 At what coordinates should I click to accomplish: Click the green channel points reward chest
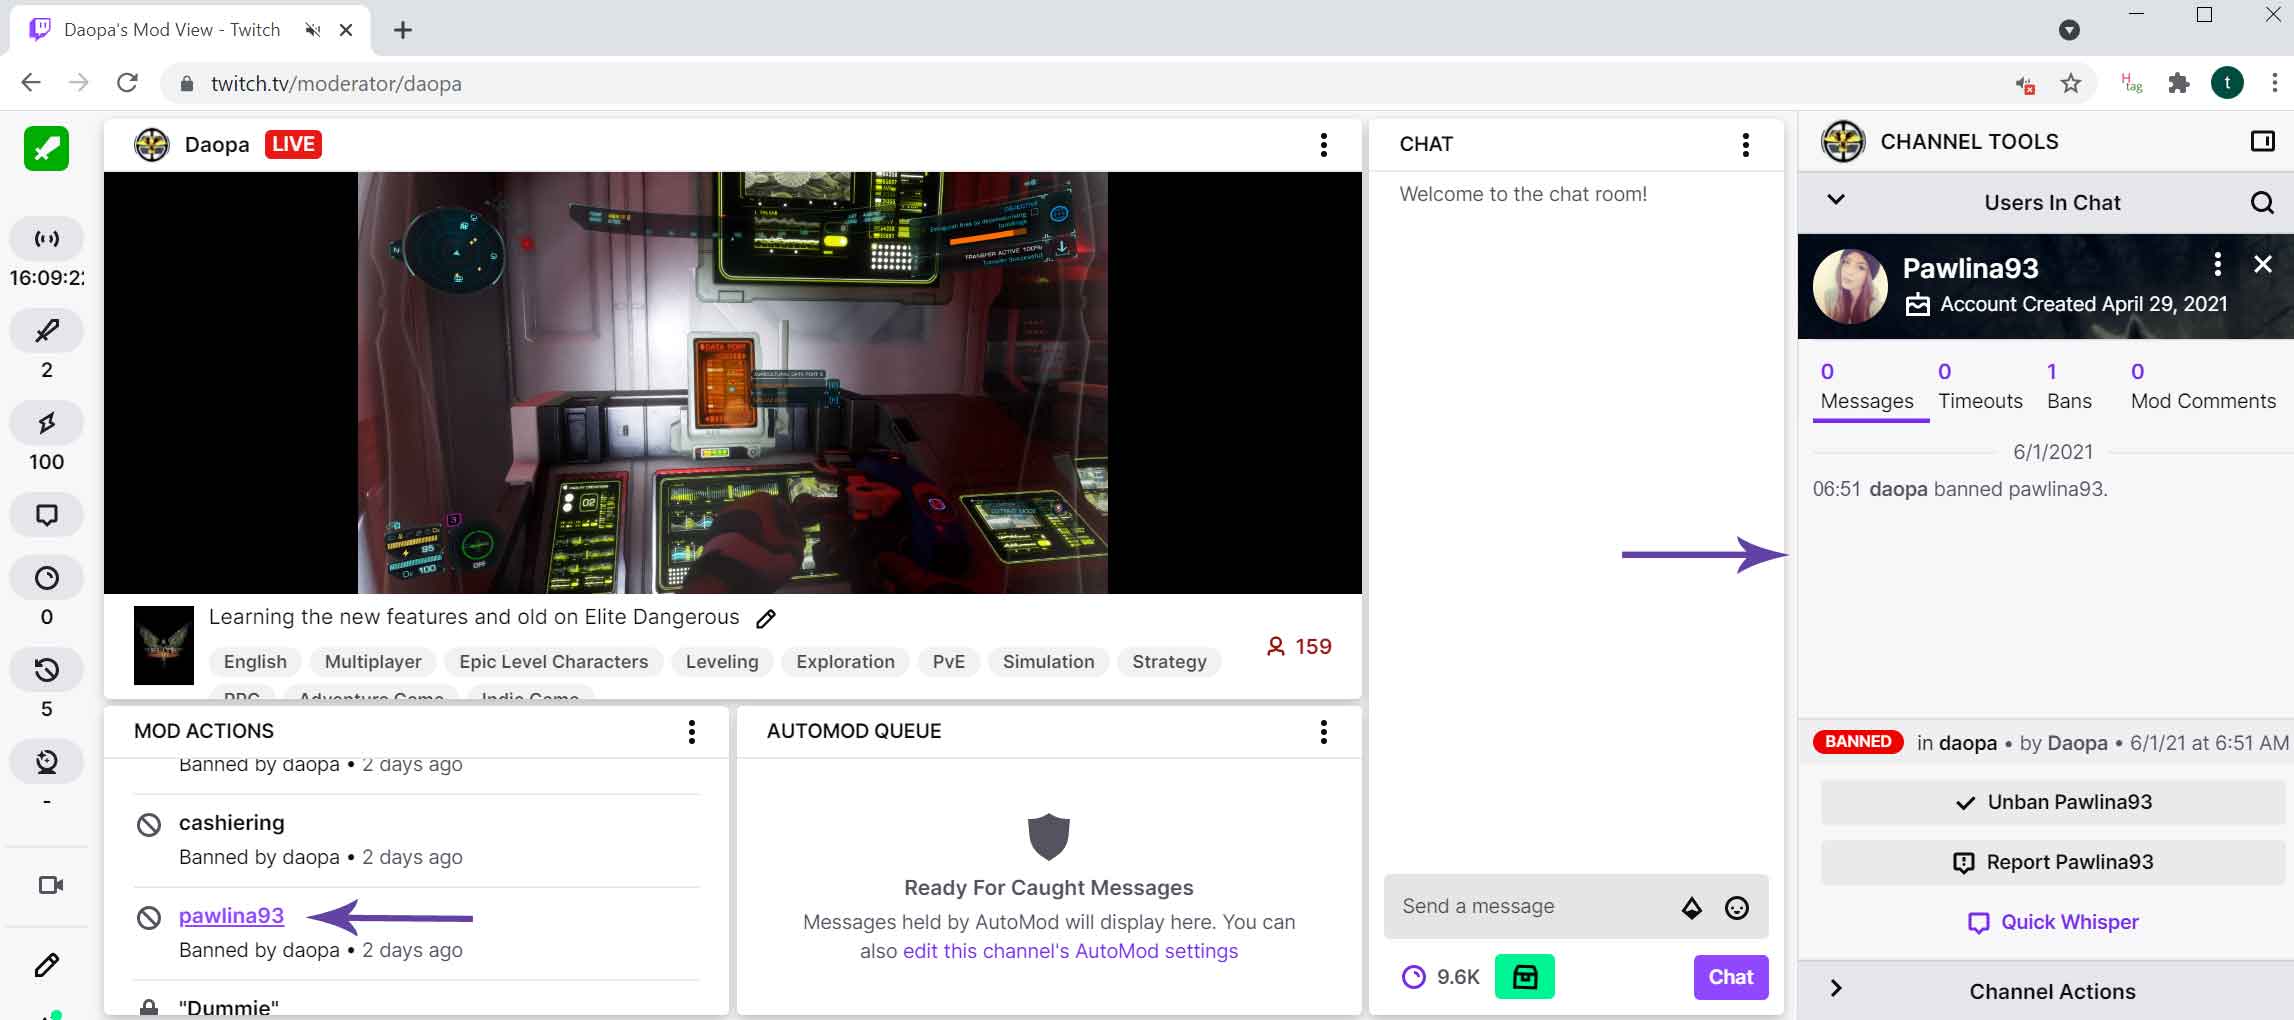(x=1524, y=977)
